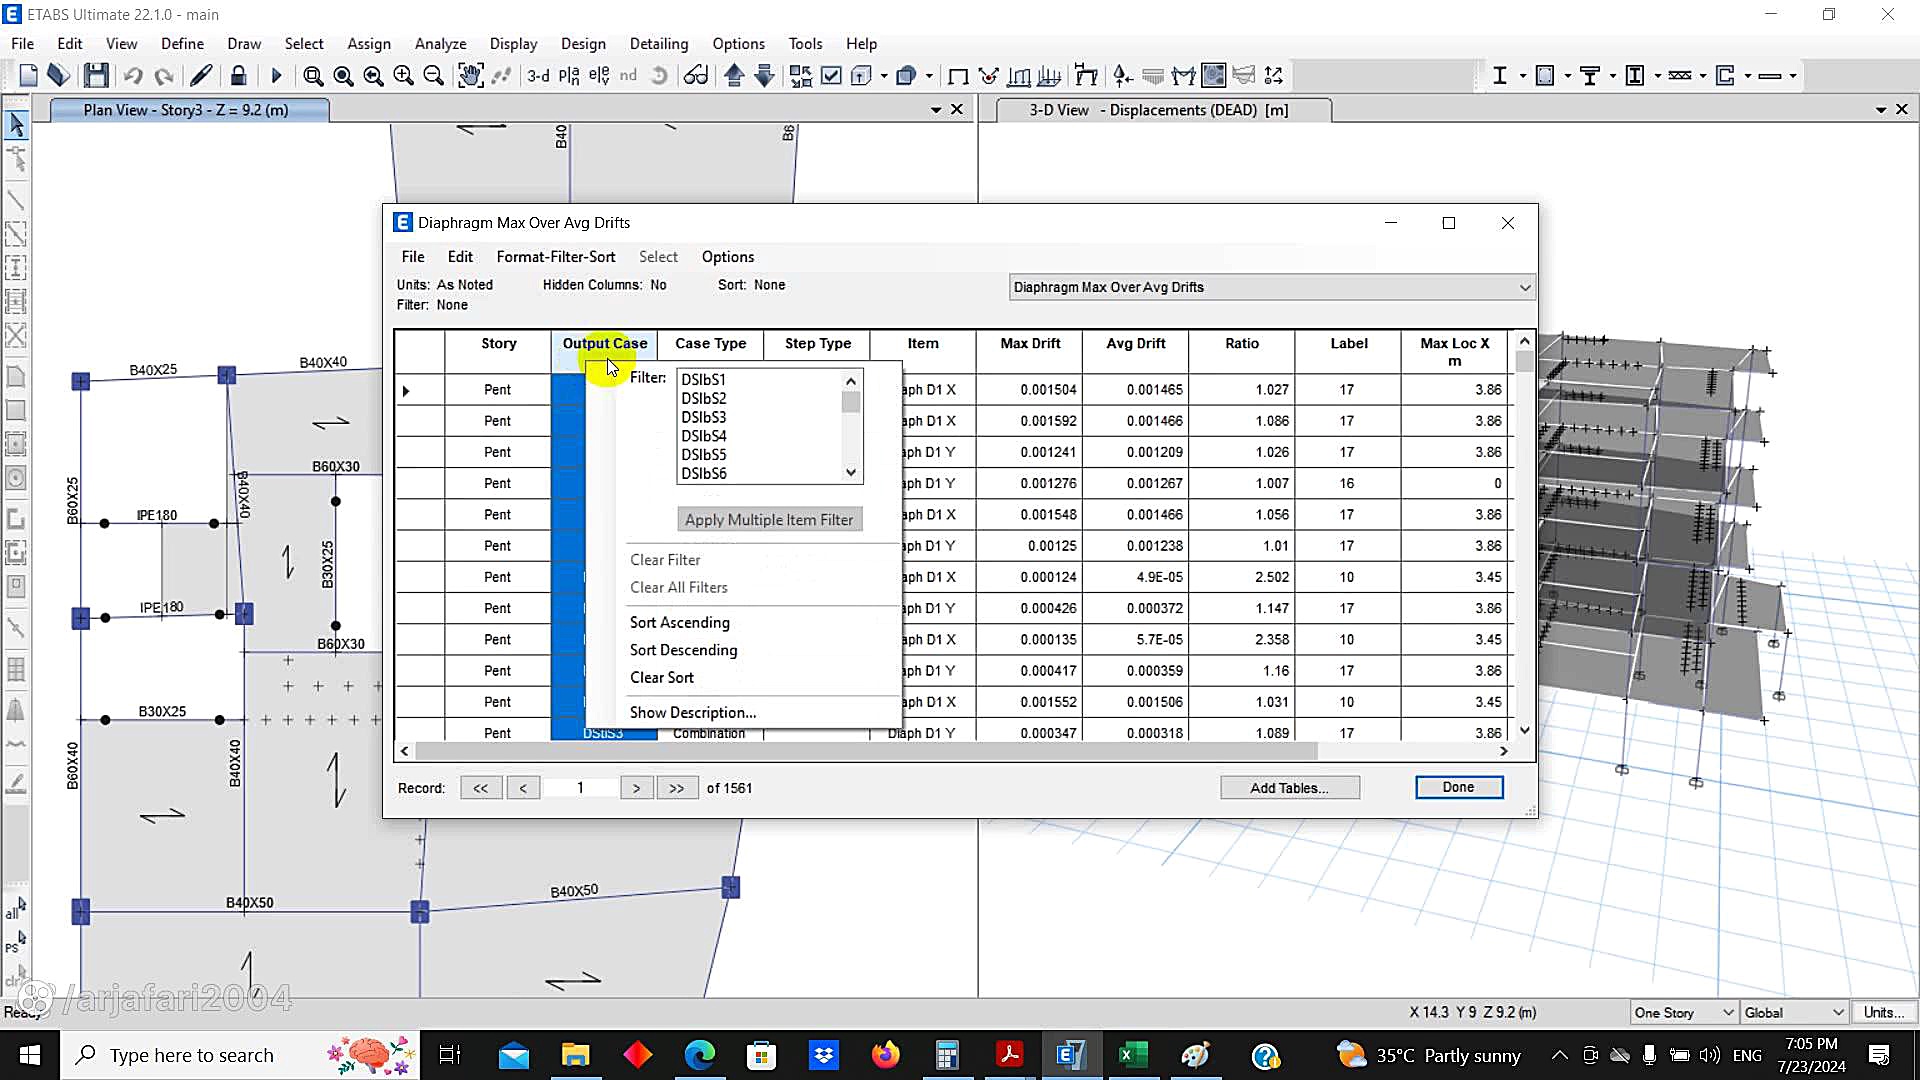The width and height of the screenshot is (1920, 1080).
Task: Click the table horizontal scrollbar right arrow
Action: click(1503, 751)
